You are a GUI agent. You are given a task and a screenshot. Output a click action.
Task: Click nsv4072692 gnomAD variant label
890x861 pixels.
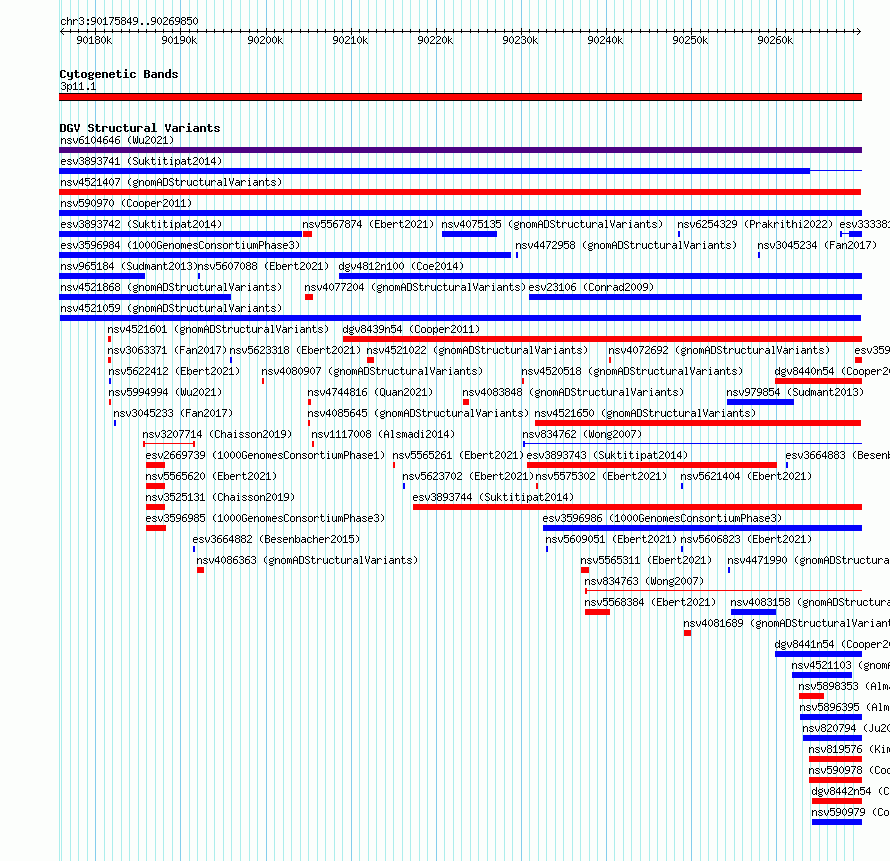[x=719, y=350]
